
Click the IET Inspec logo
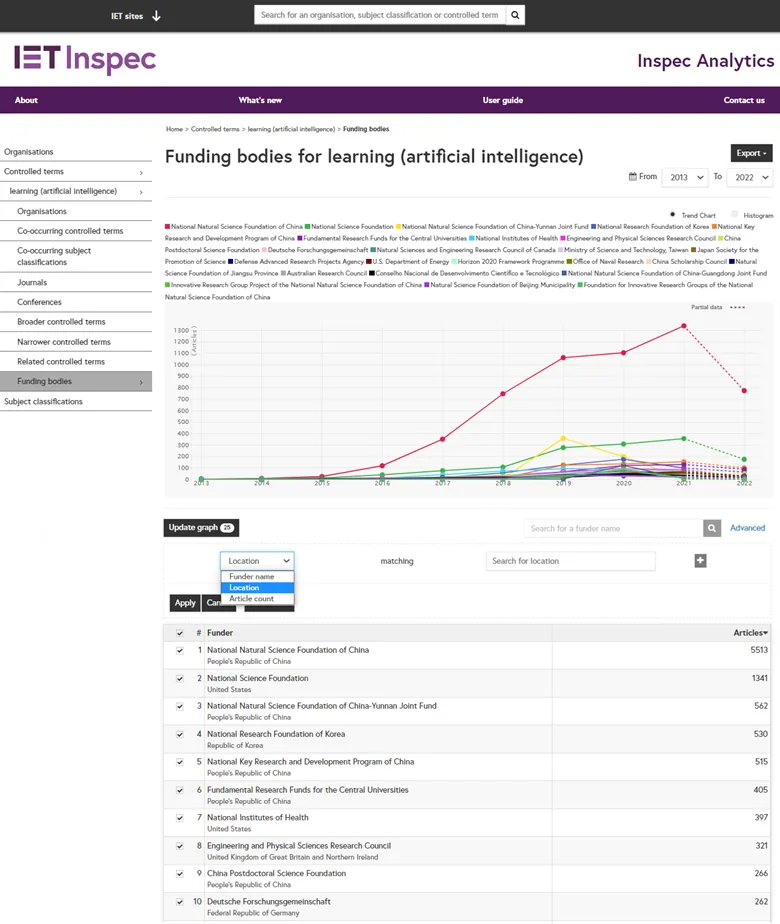pos(85,59)
